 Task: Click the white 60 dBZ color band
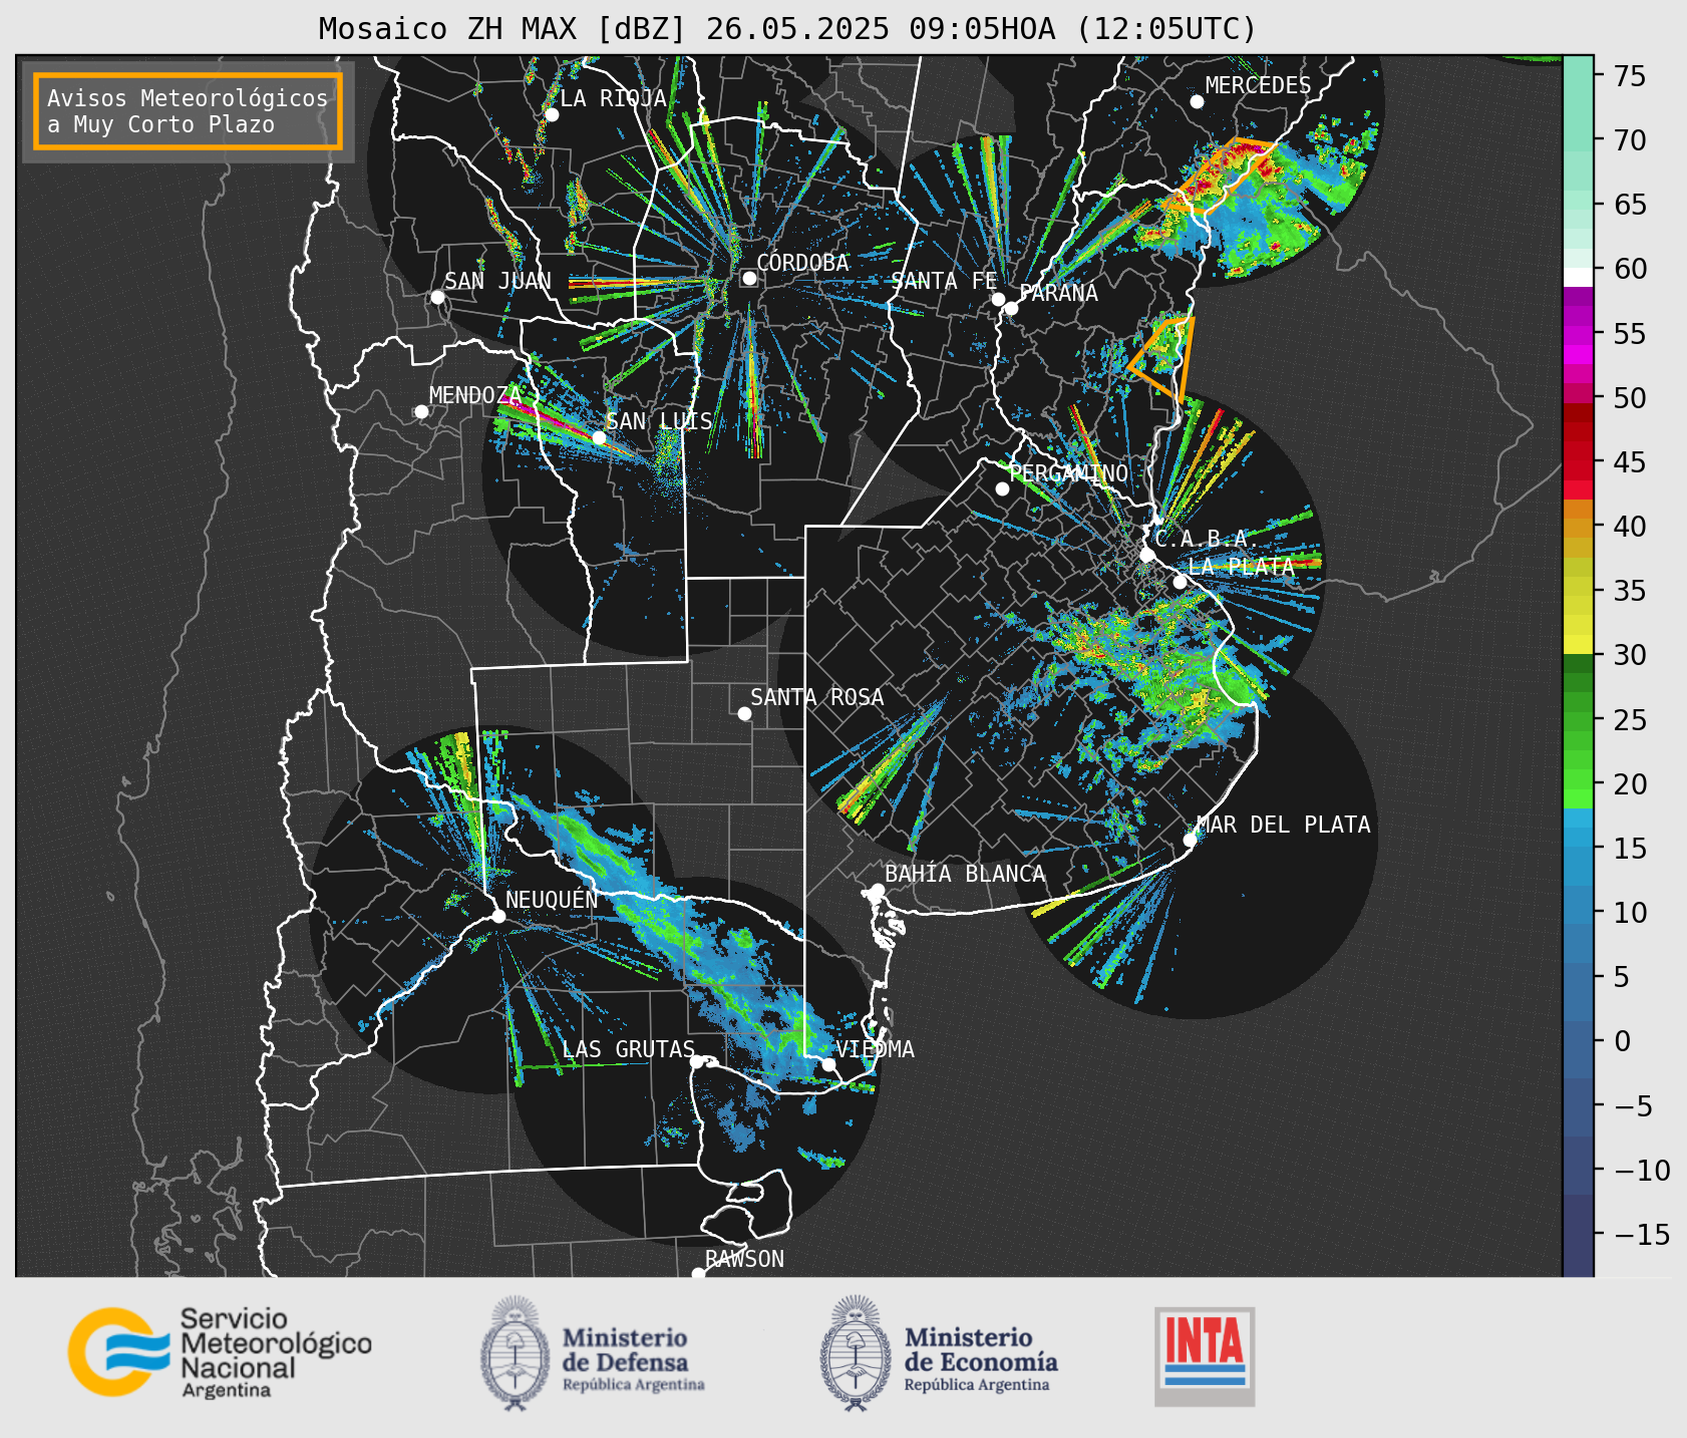(1578, 277)
